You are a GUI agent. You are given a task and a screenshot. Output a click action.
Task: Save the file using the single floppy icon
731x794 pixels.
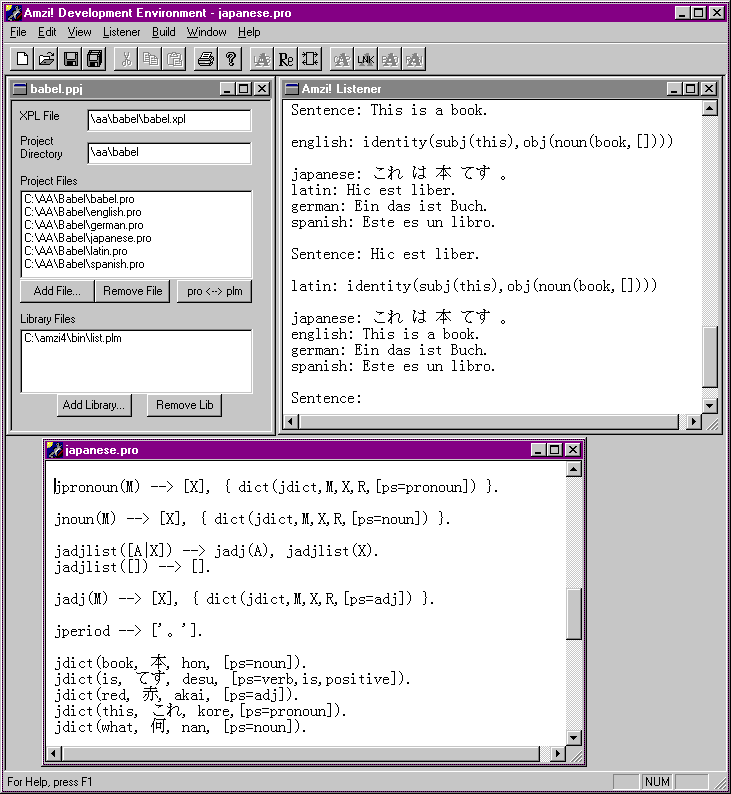point(71,59)
